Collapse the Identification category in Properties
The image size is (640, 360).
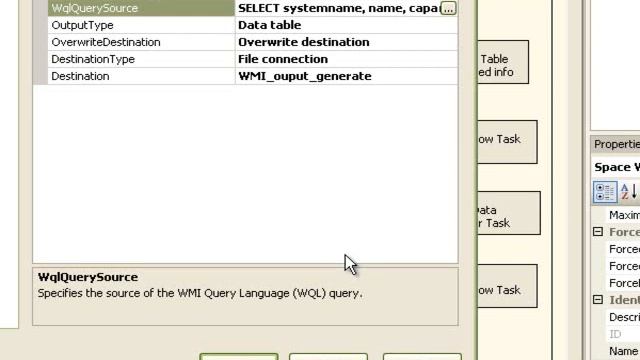(x=598, y=300)
